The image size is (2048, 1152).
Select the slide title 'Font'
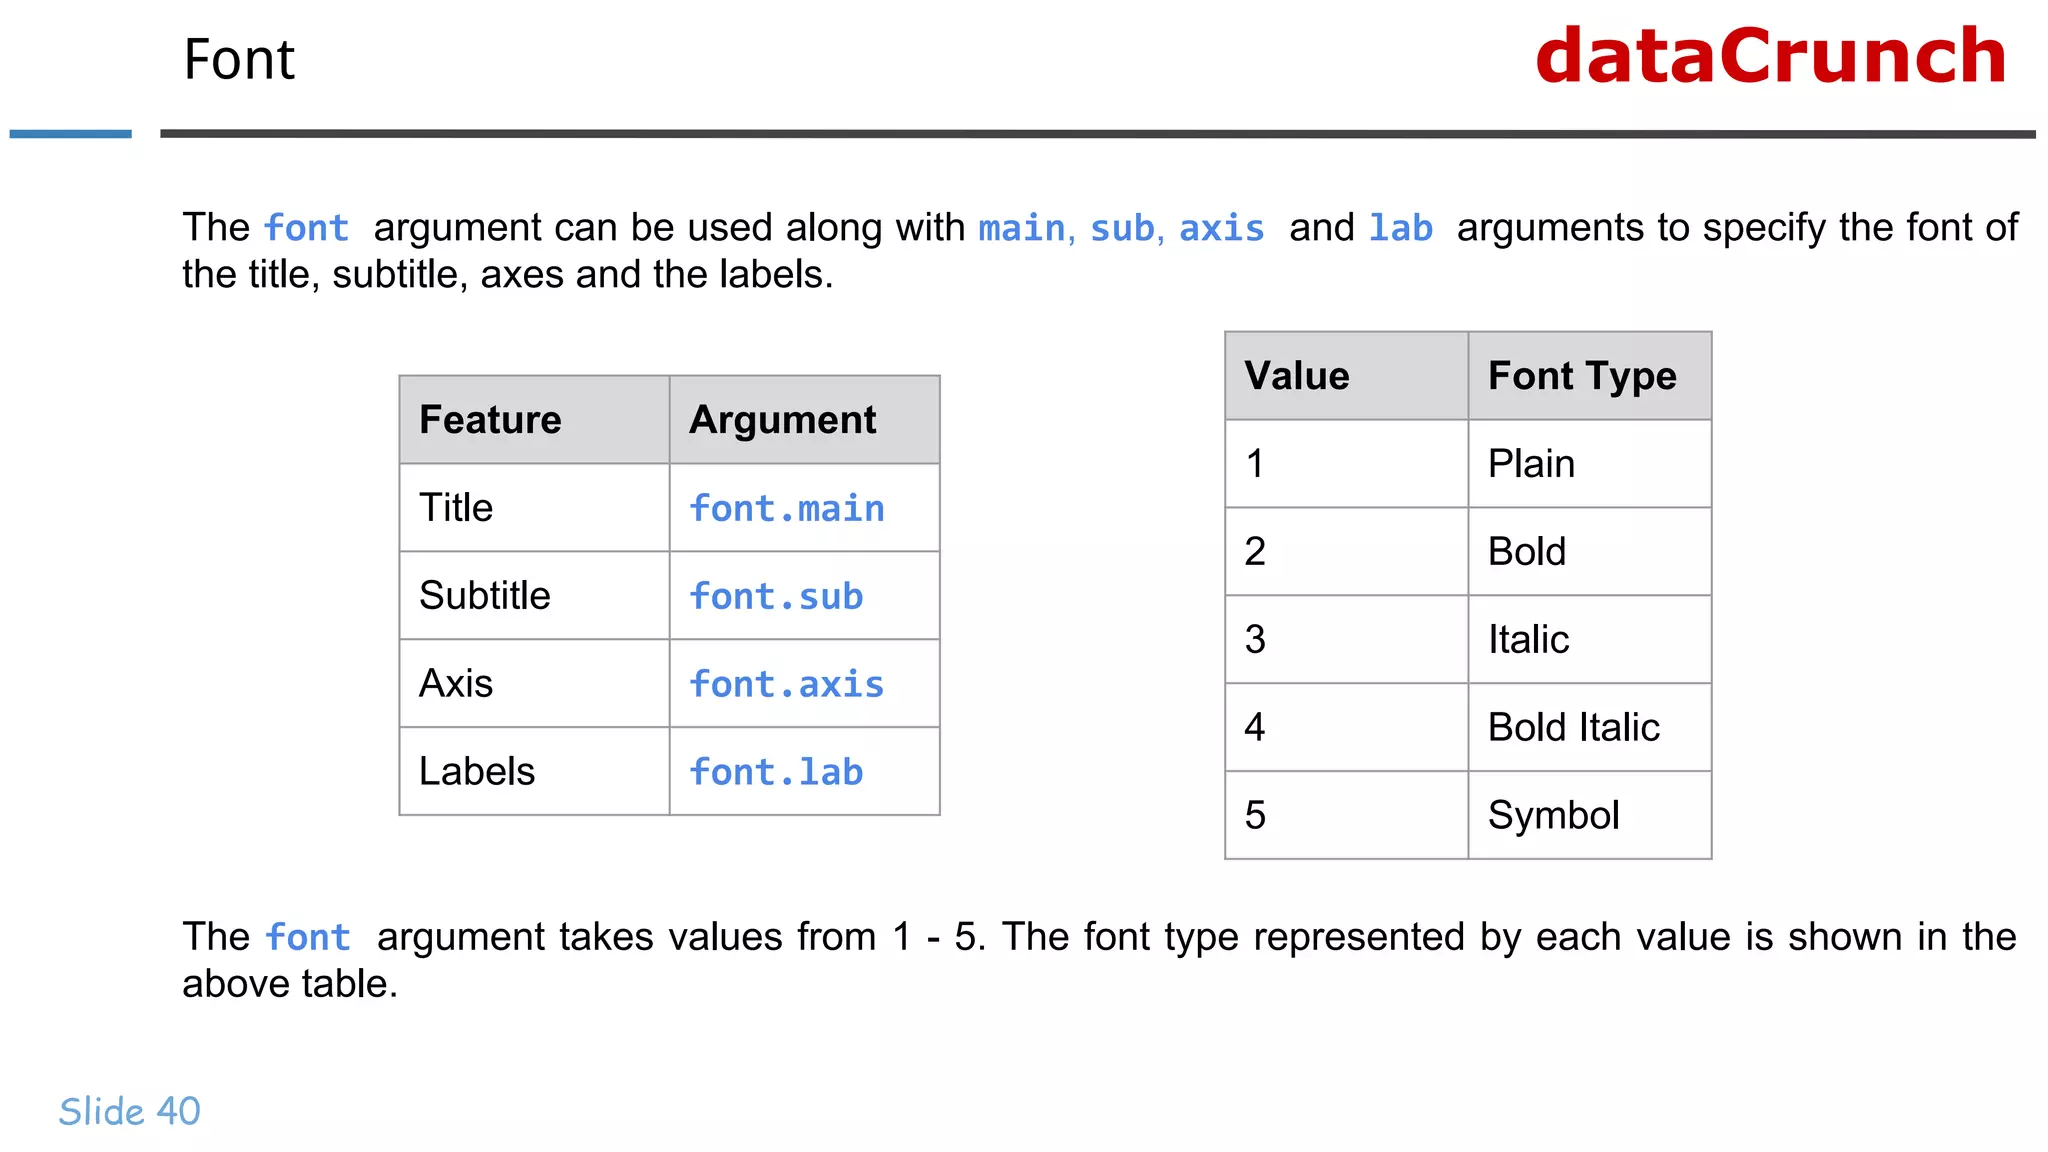[239, 60]
